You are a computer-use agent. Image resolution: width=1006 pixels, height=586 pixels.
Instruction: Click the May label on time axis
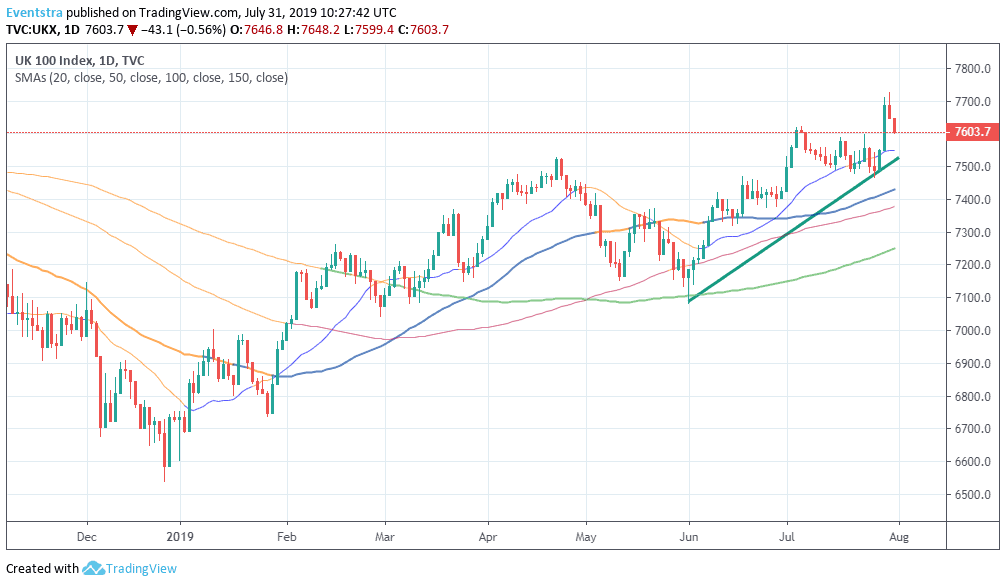(586, 537)
